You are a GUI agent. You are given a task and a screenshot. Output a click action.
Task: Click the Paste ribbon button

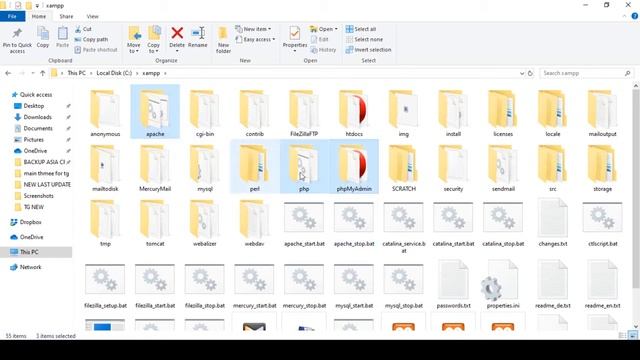coord(62,37)
